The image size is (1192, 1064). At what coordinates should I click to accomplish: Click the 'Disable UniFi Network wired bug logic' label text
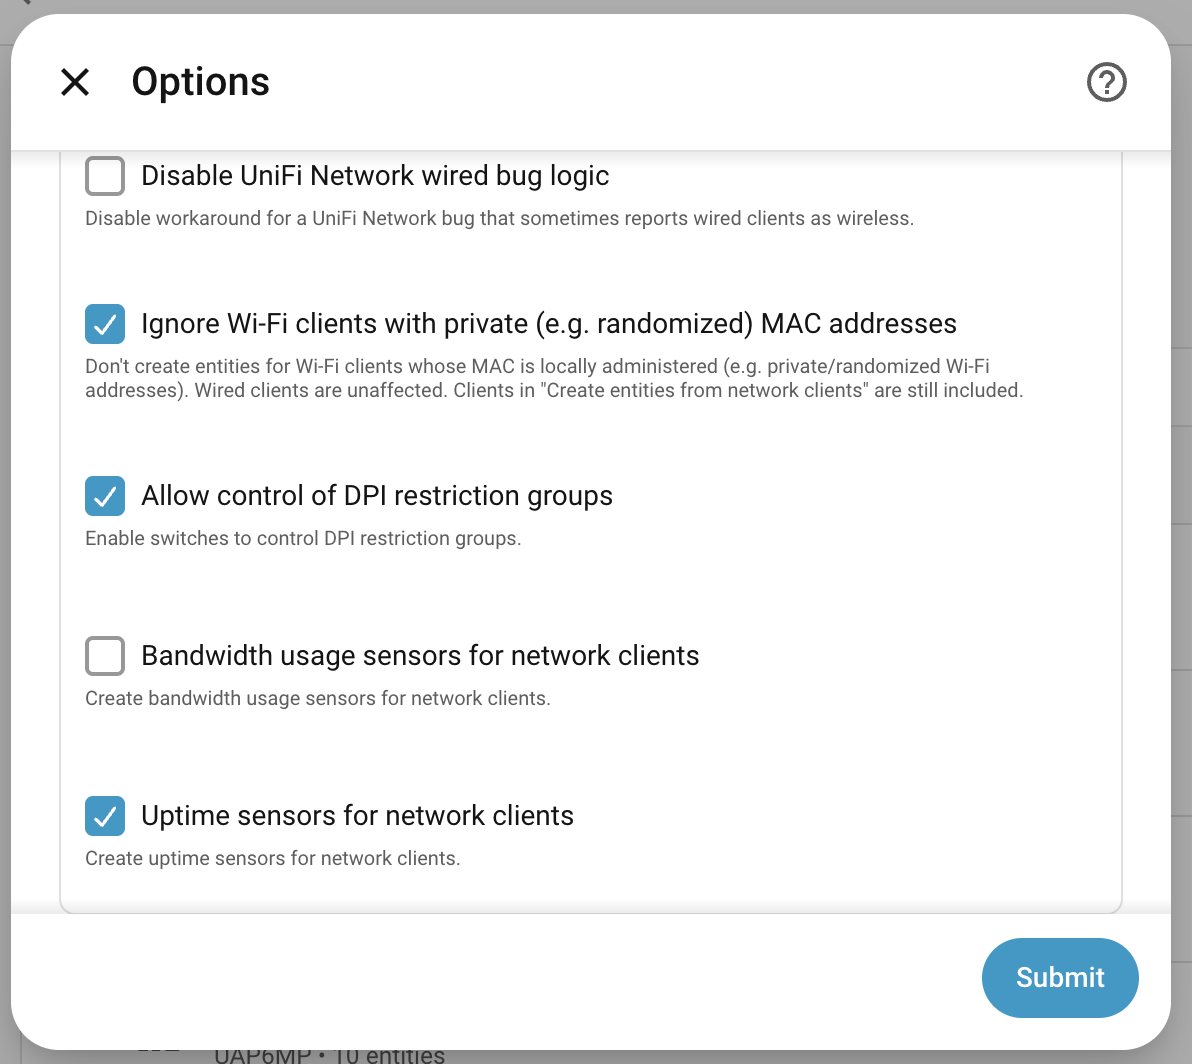tap(375, 176)
